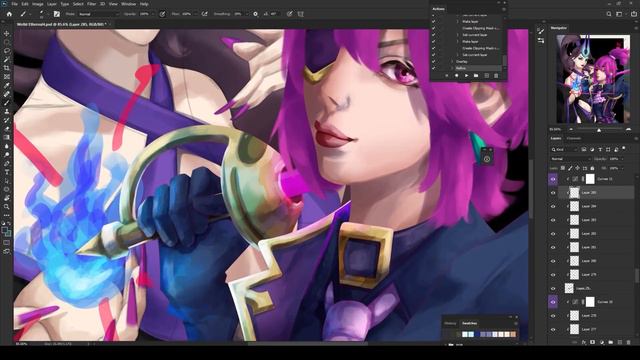Screen dimensions: 640x360
Task: Toggle layer filtering on/off switch
Action: click(x=624, y=149)
